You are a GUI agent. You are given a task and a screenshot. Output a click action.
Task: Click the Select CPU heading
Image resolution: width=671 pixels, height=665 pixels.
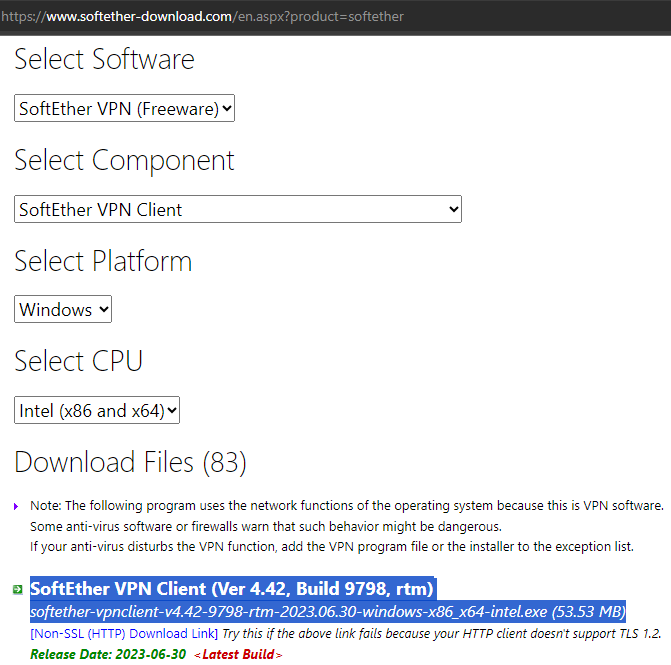tap(78, 360)
